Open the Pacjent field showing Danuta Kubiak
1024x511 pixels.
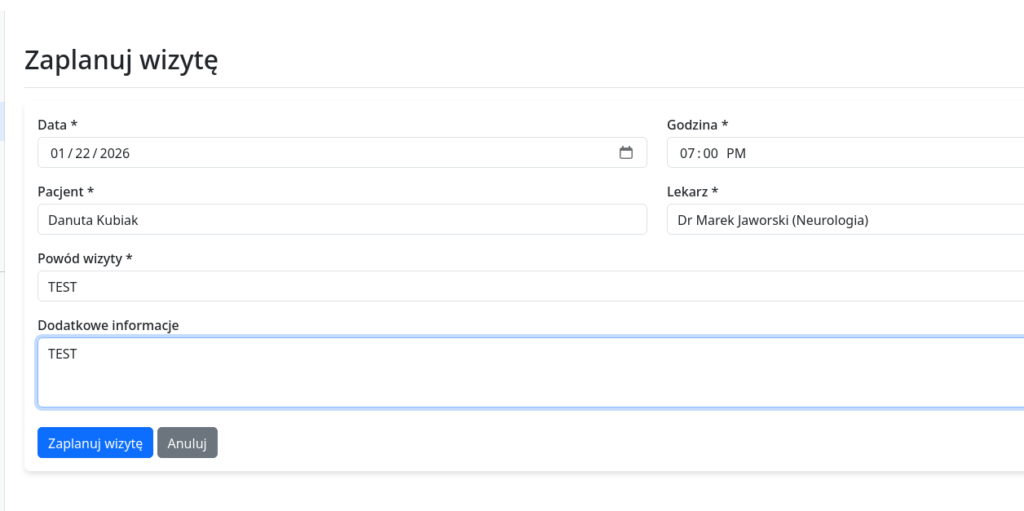click(342, 220)
